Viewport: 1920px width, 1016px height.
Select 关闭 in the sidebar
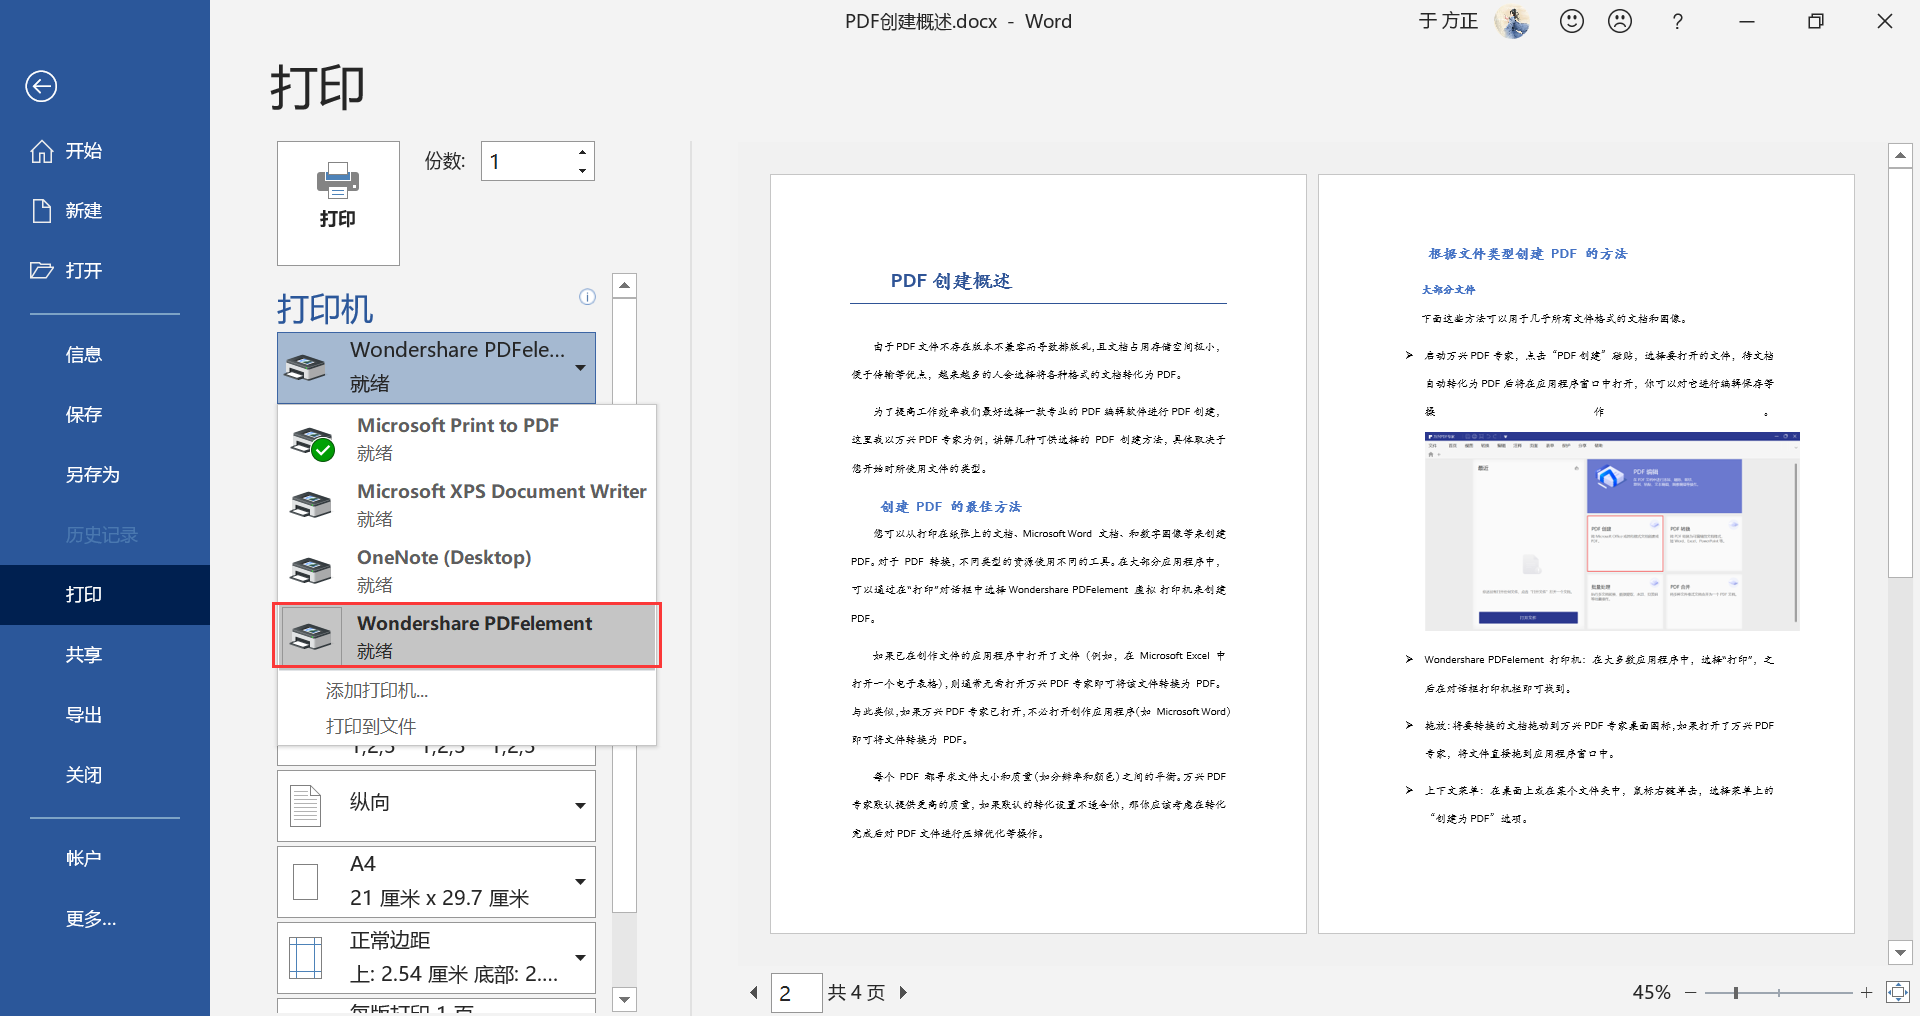pos(105,775)
